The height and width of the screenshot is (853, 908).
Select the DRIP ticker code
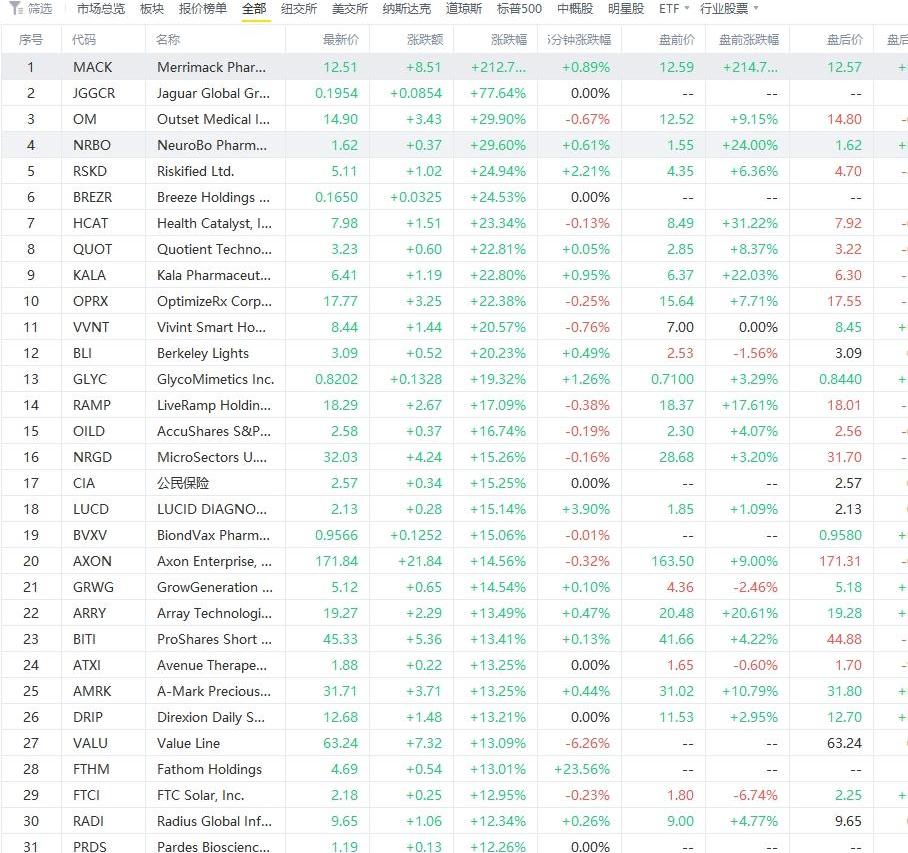point(87,717)
